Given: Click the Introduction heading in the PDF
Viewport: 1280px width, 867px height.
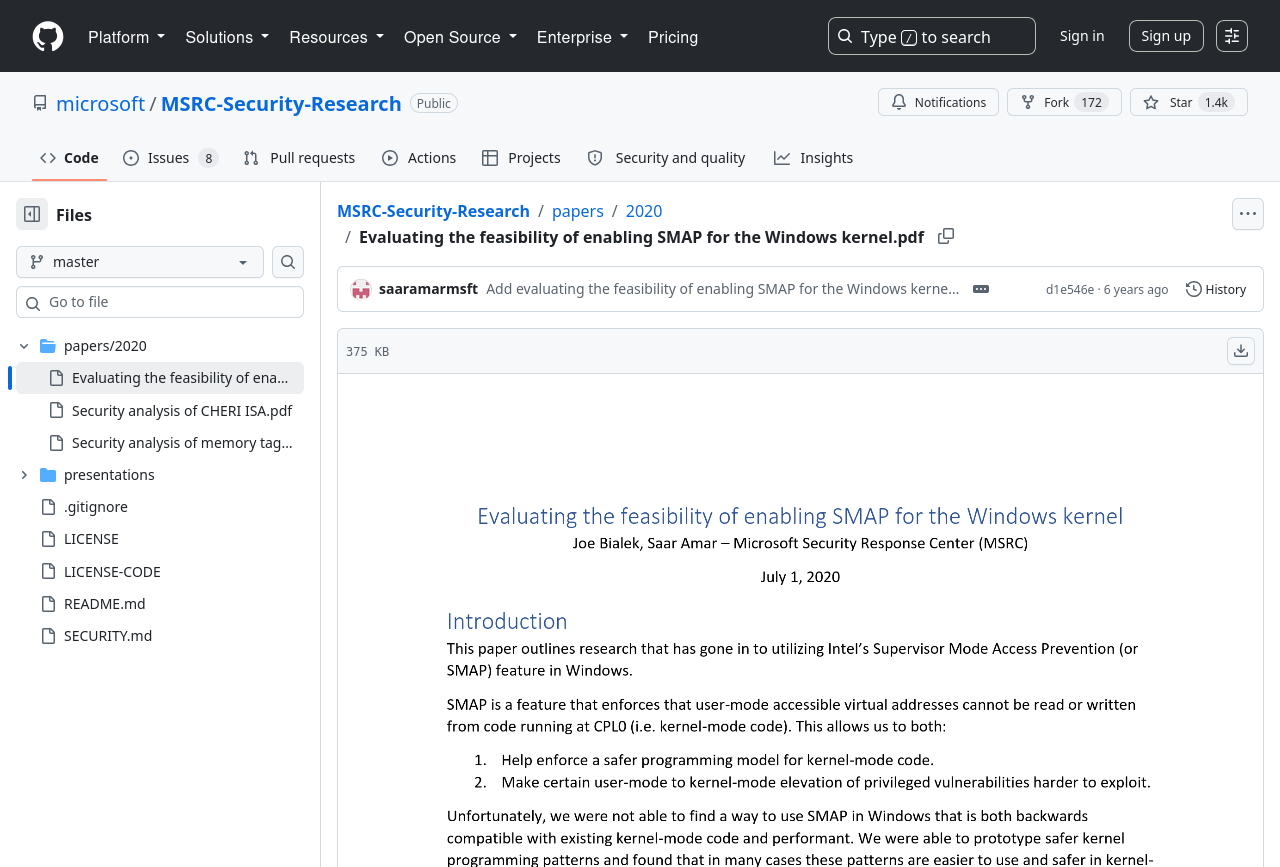Looking at the screenshot, I should tap(507, 621).
